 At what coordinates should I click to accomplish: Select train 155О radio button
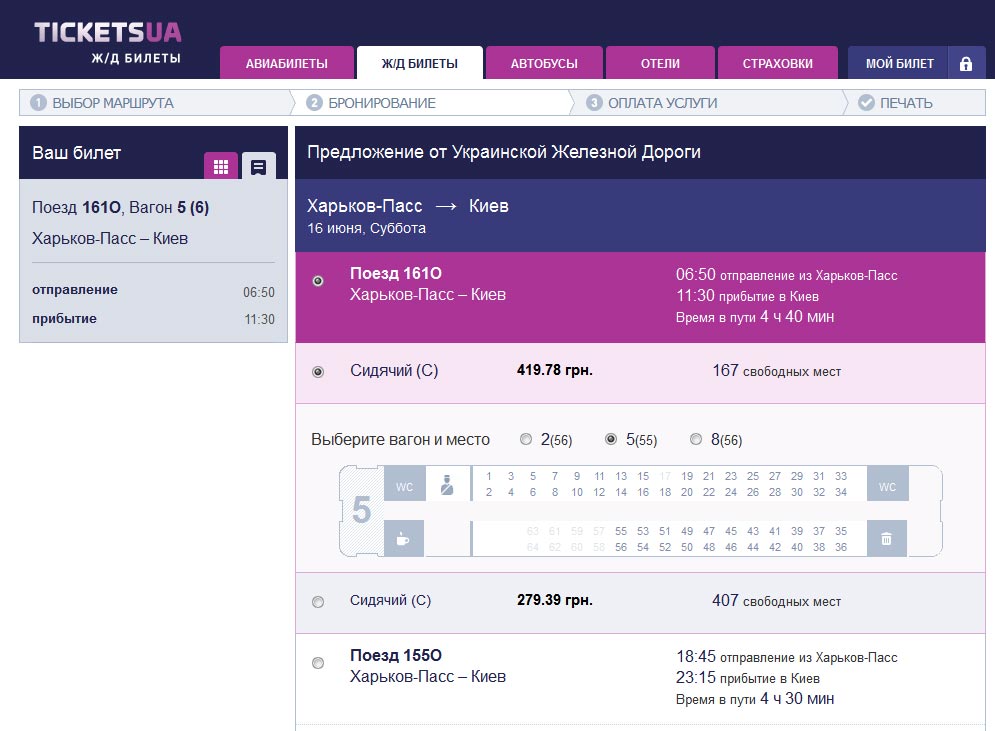click(318, 663)
